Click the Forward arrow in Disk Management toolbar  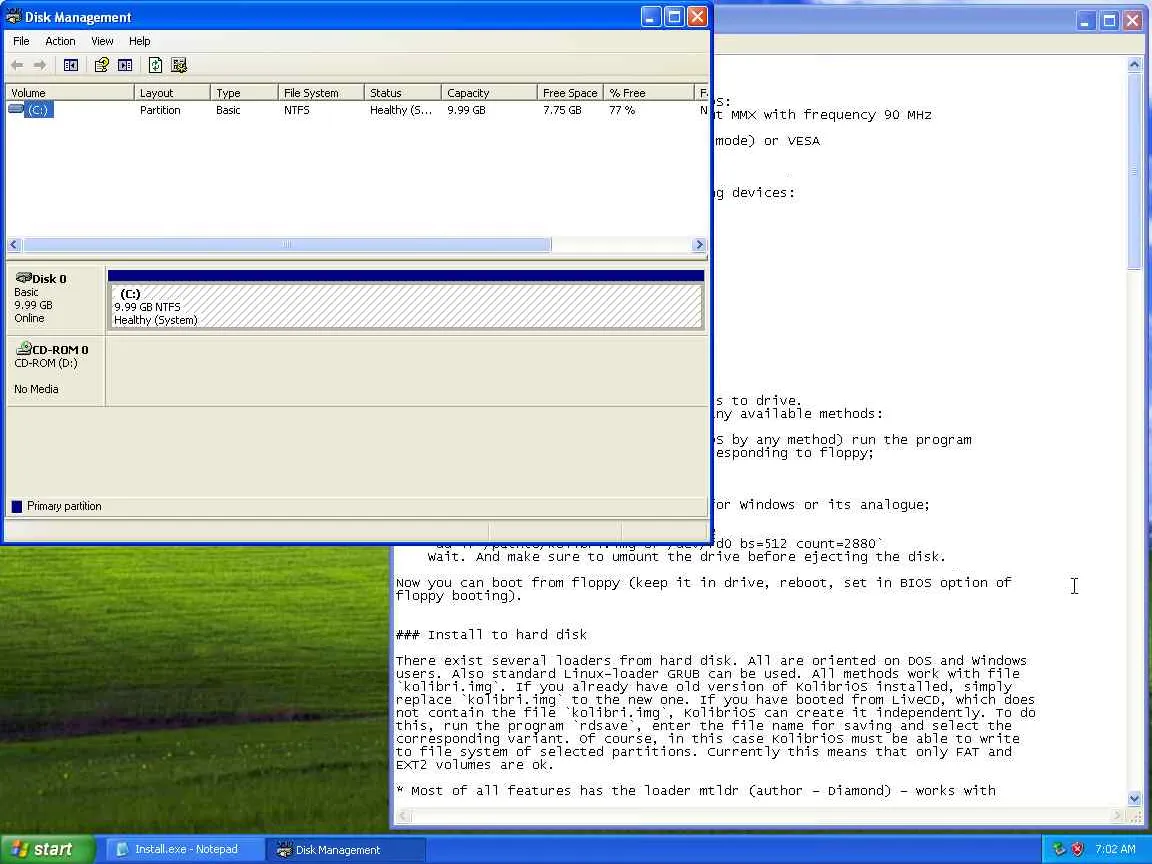[40, 65]
